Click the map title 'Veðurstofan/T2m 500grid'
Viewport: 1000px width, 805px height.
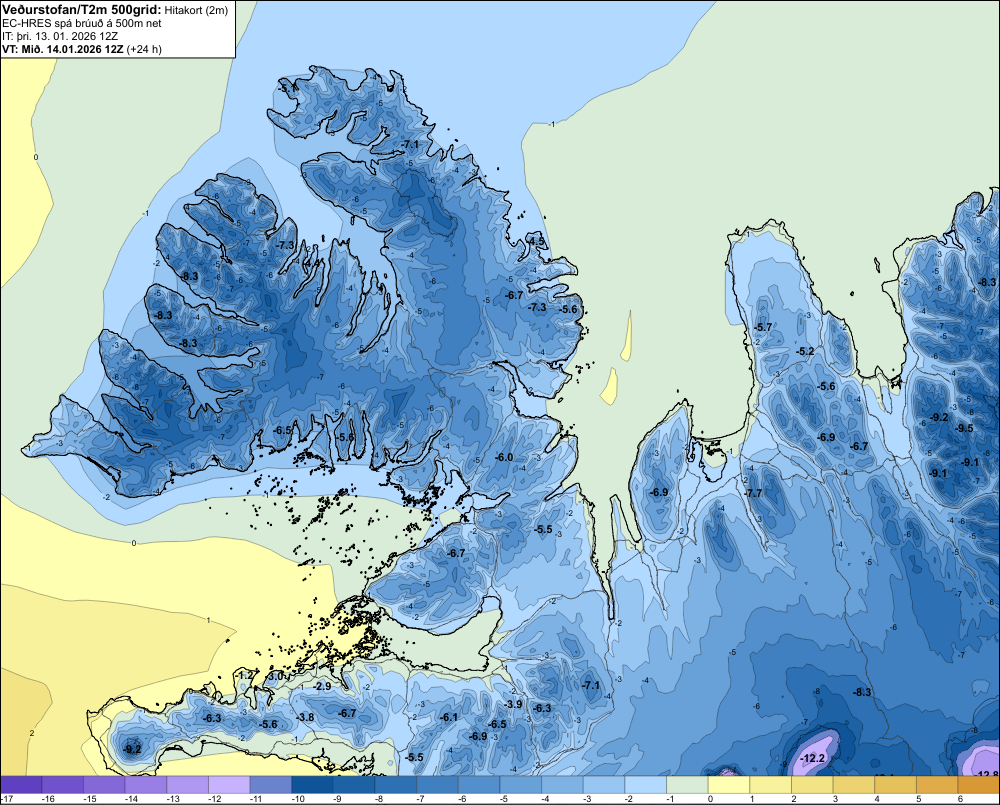click(x=80, y=10)
